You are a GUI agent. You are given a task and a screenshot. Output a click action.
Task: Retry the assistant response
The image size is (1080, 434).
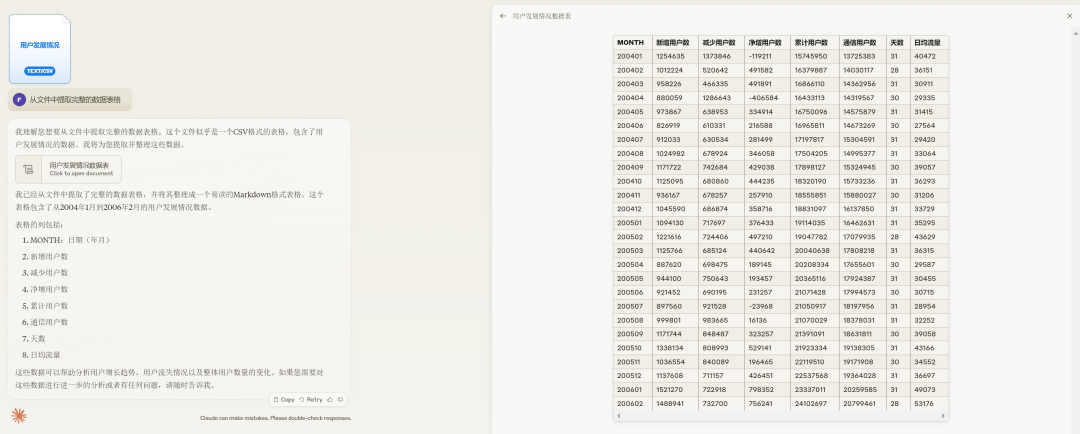coord(310,399)
